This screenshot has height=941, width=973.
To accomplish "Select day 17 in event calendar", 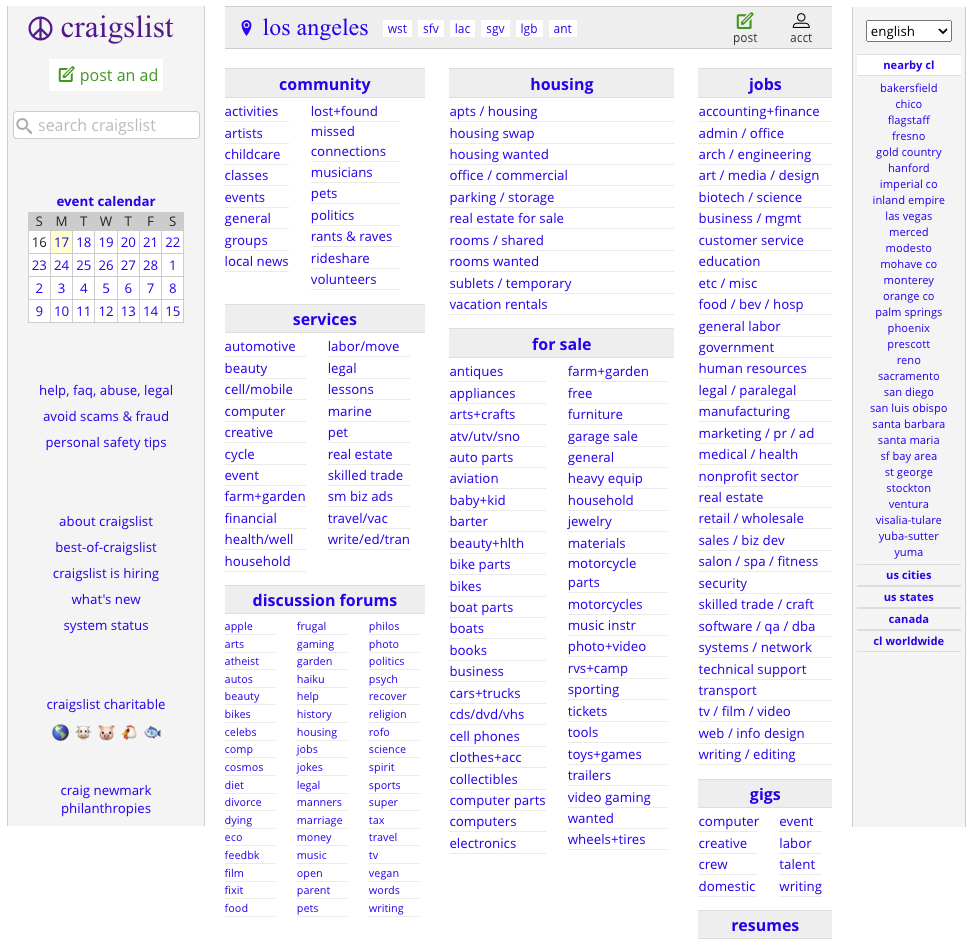I will [61, 242].
